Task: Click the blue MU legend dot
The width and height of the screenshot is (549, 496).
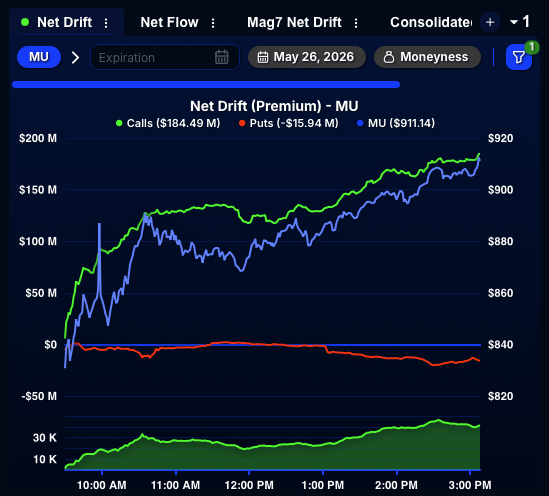Action: (360, 123)
